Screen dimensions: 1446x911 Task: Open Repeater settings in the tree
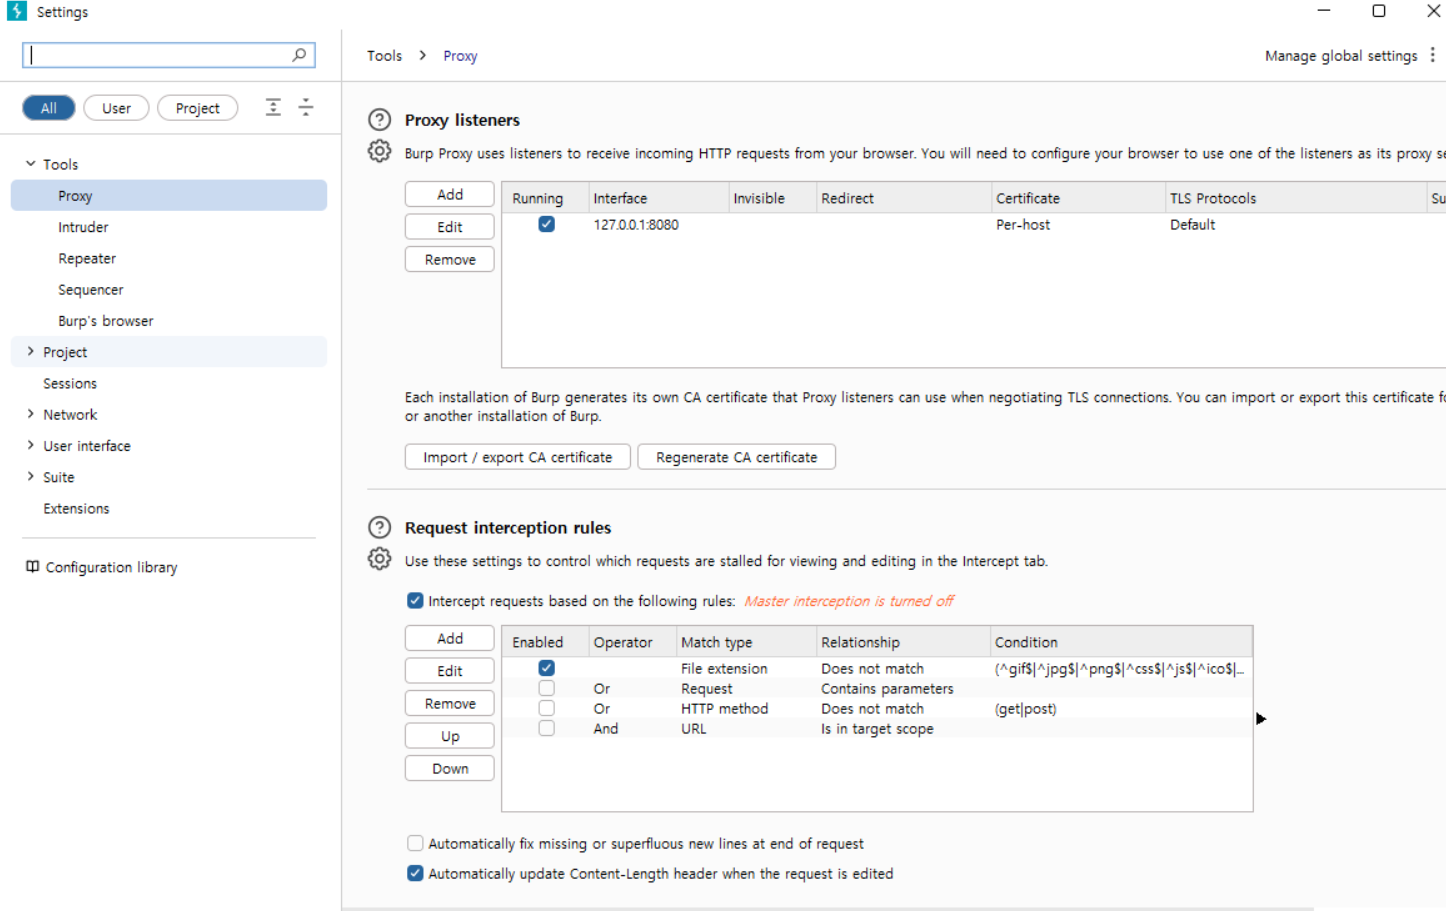click(x=87, y=258)
